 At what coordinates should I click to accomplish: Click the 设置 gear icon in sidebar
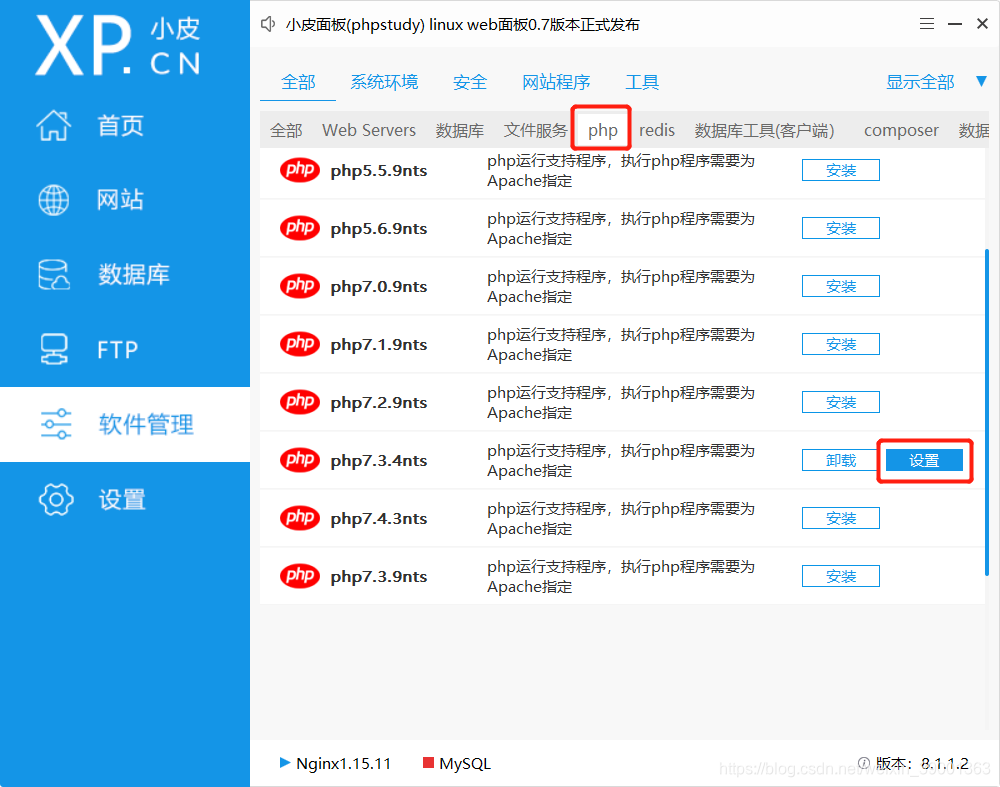[56, 499]
